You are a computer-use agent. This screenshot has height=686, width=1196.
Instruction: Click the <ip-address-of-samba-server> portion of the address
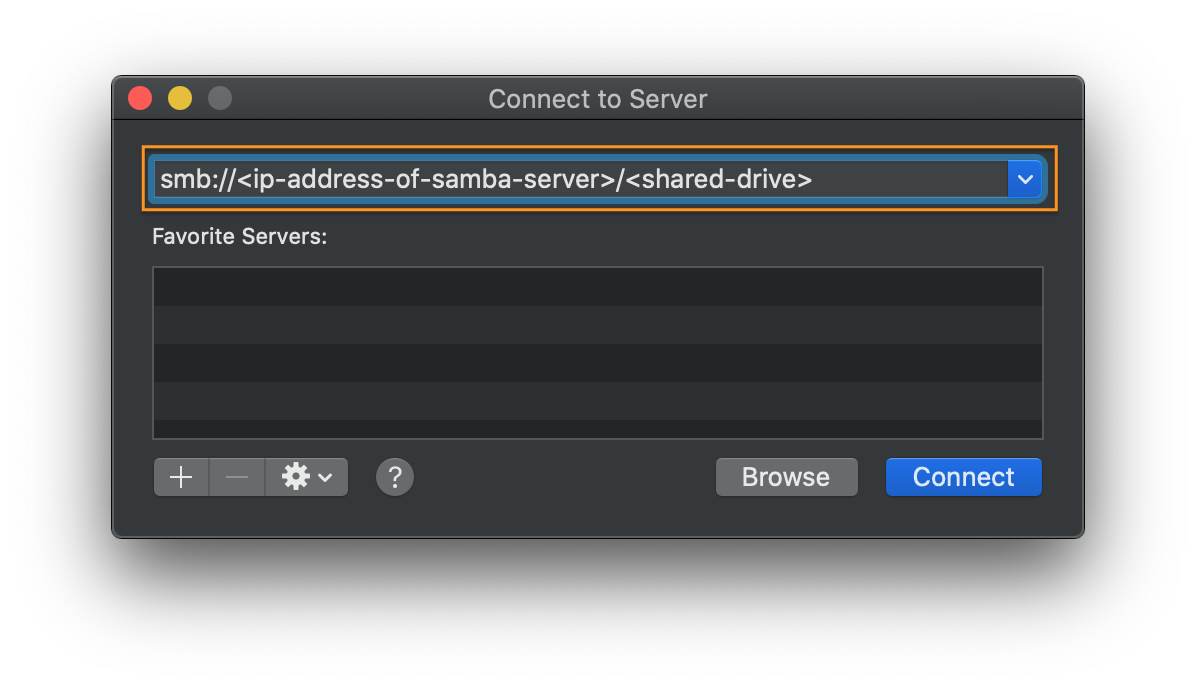coord(425,179)
